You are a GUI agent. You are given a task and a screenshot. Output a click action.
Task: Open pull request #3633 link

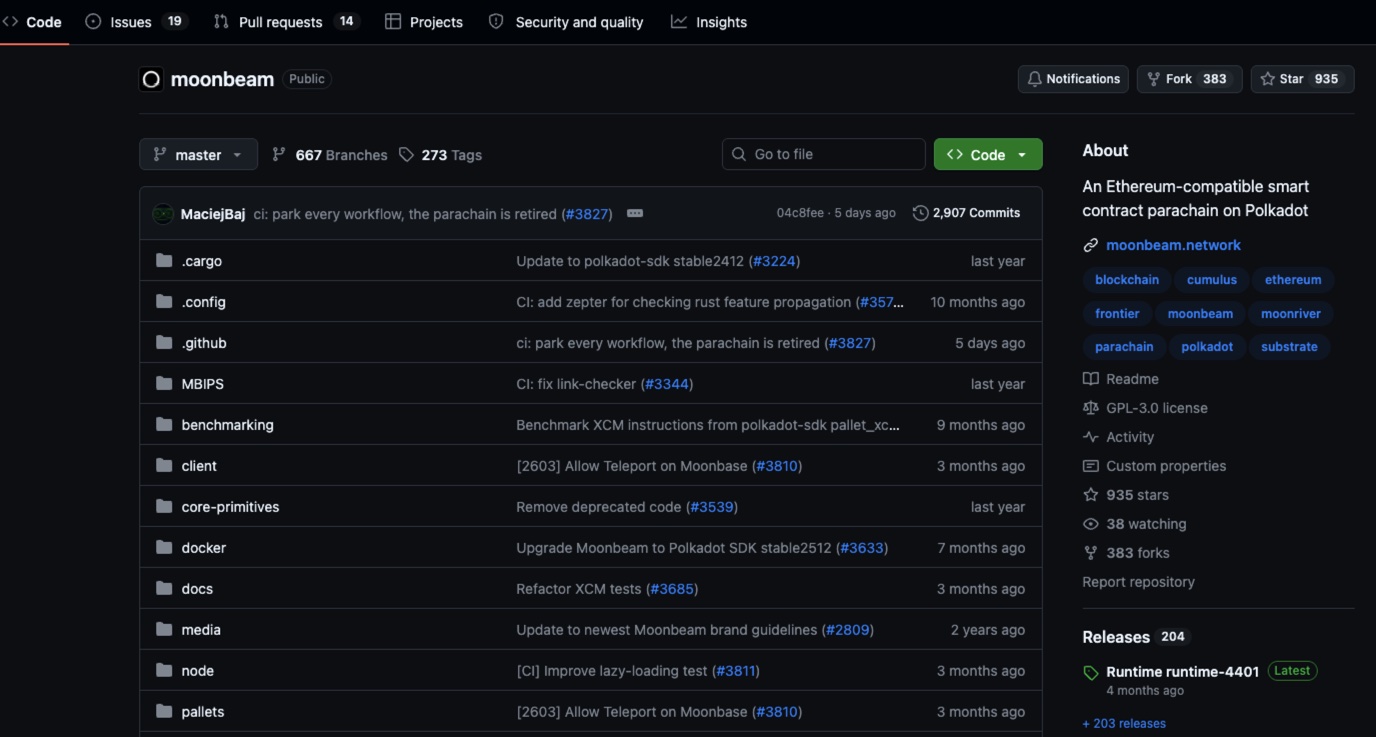point(862,548)
